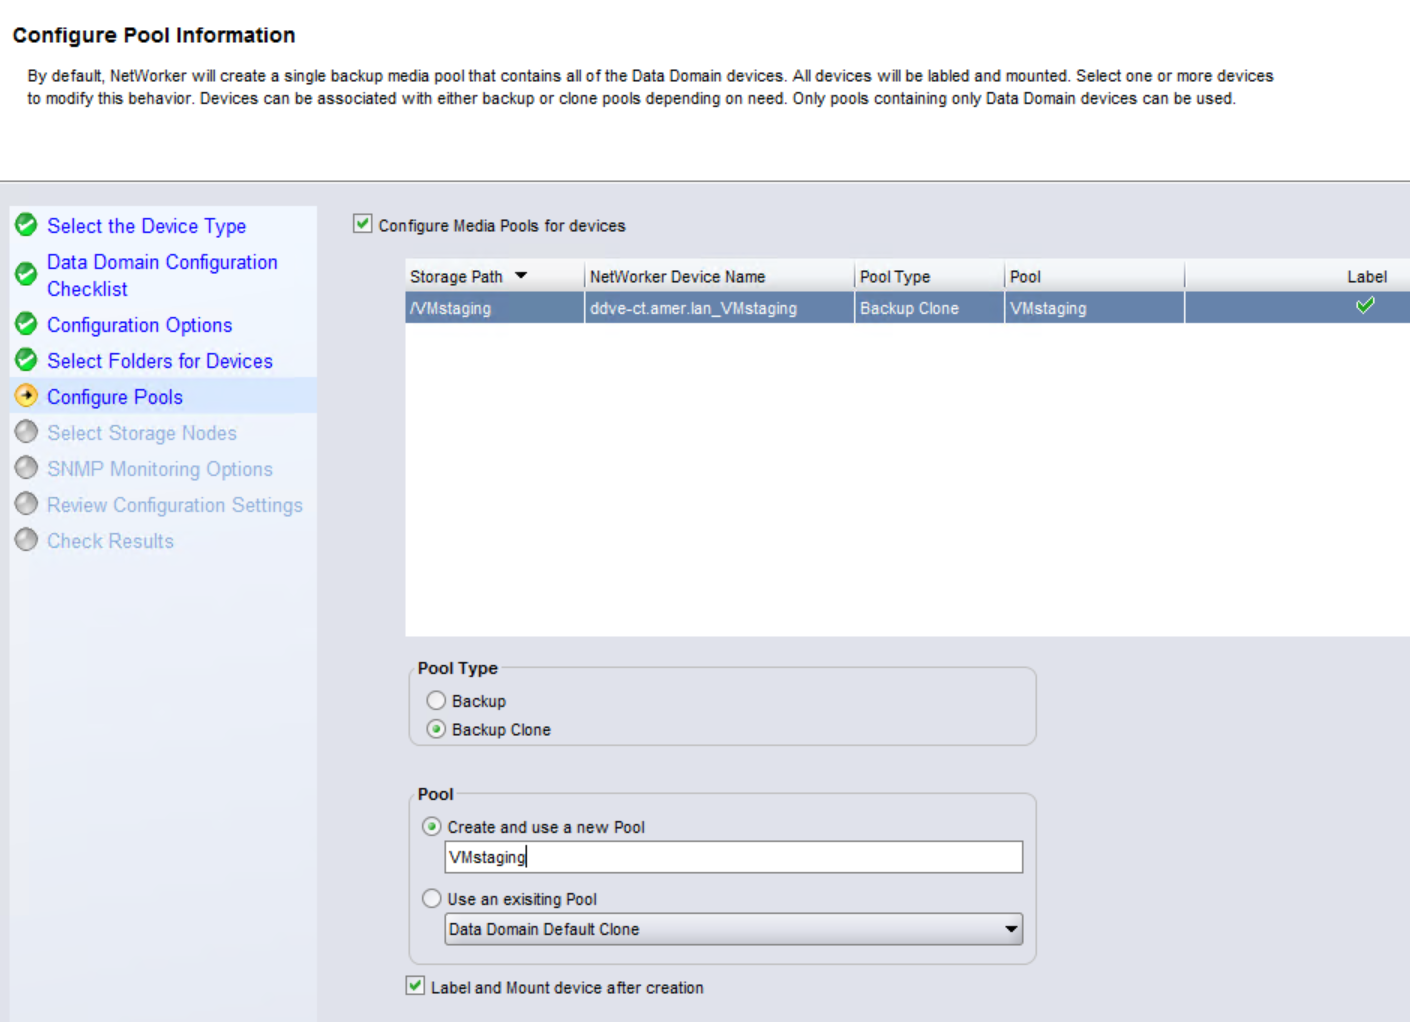This screenshot has width=1410, height=1022.
Task: Go to Select Folders for Devices step
Action: pyautogui.click(x=160, y=361)
